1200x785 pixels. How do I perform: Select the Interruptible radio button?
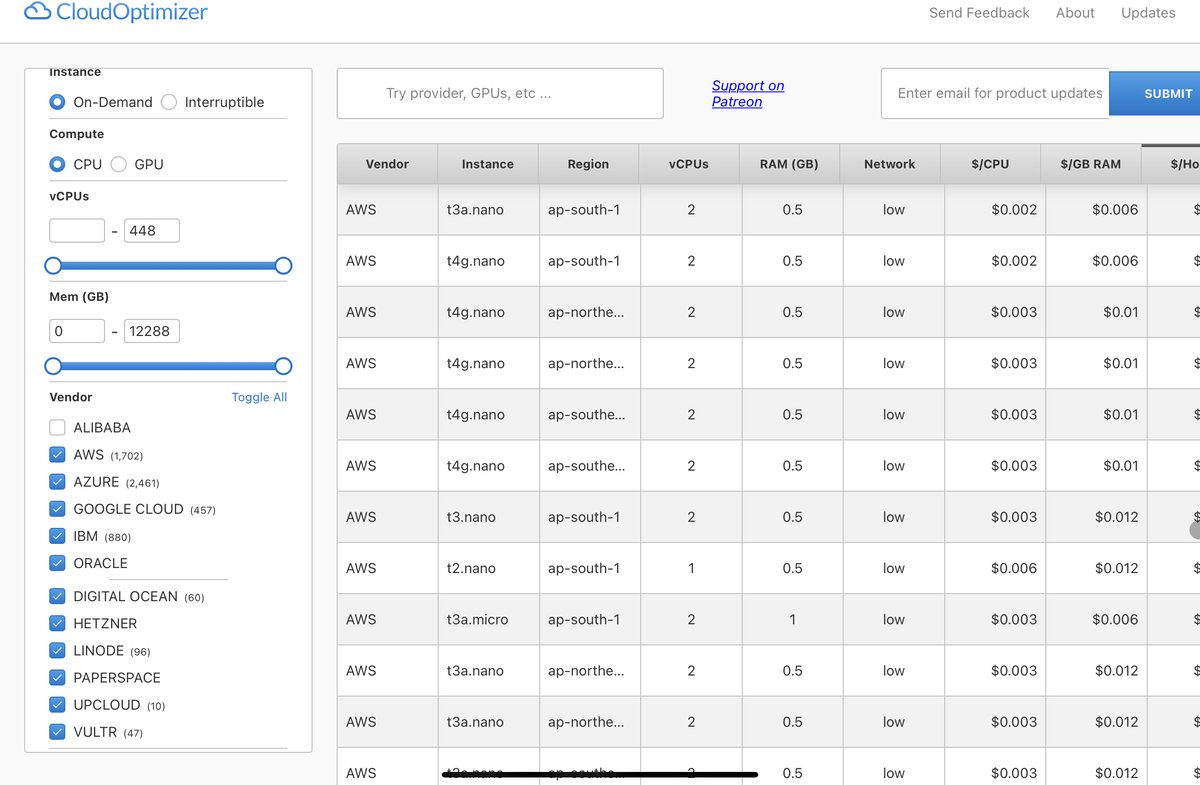pyautogui.click(x=169, y=102)
